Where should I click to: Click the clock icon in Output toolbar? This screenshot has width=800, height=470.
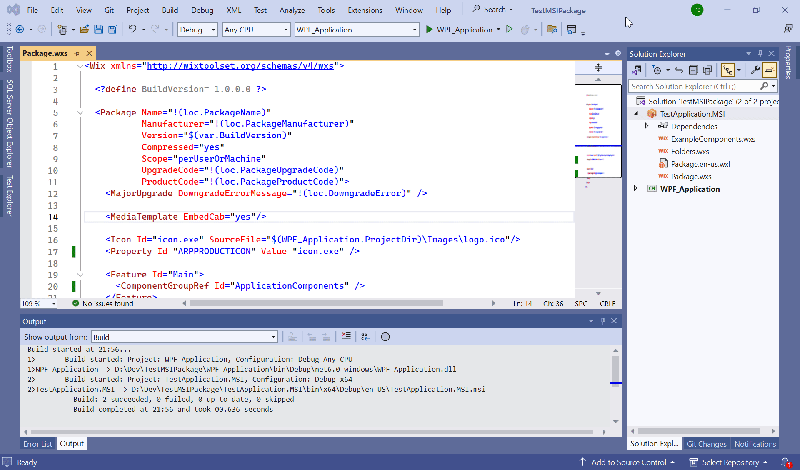click(x=385, y=336)
